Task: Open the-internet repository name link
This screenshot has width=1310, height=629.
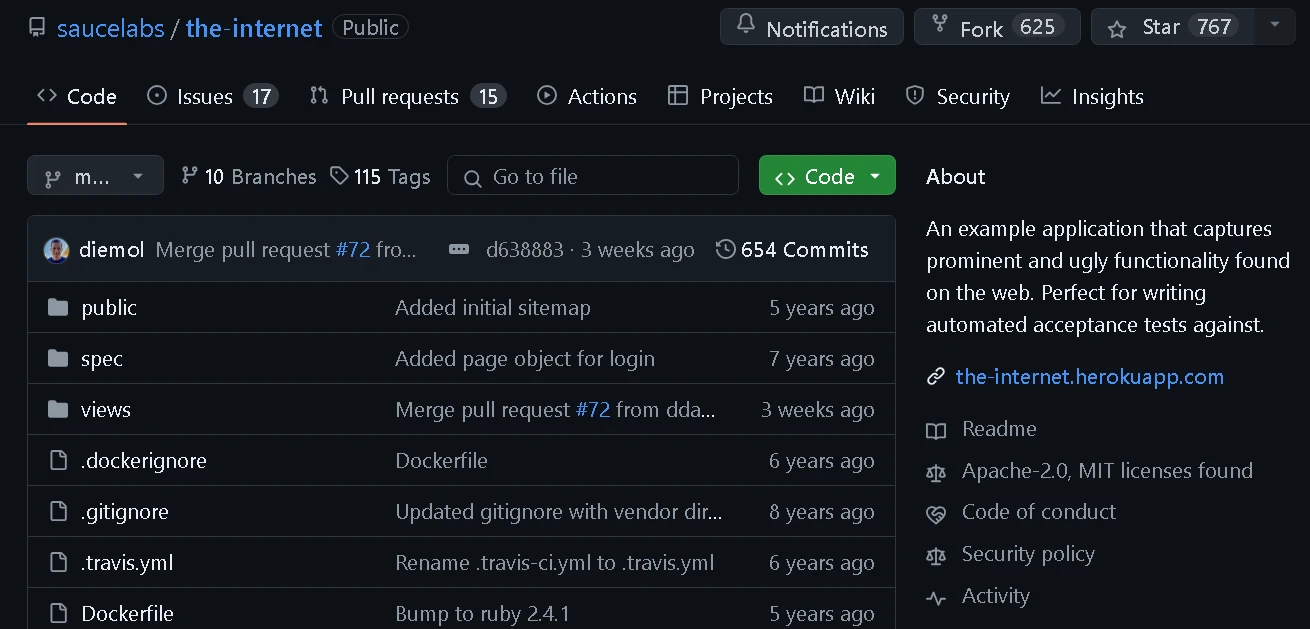Action: pyautogui.click(x=254, y=28)
